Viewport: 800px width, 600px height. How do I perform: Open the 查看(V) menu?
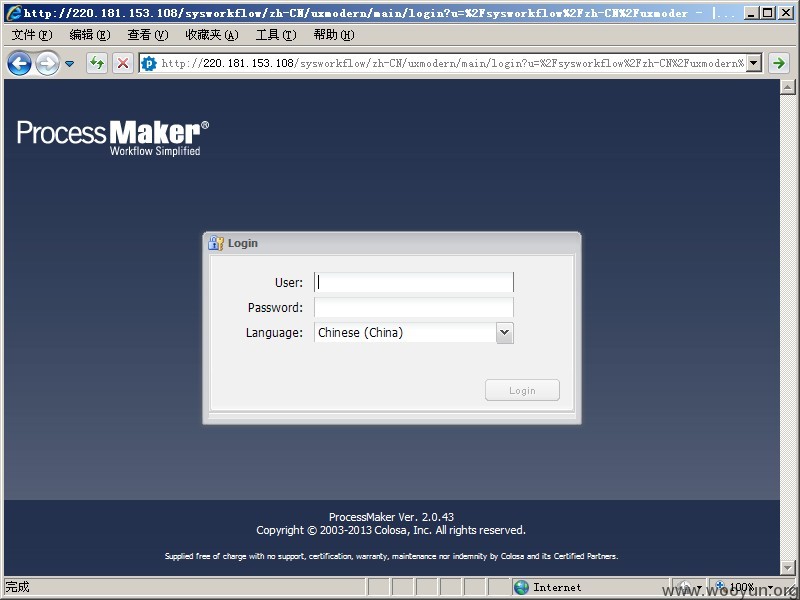click(148, 35)
